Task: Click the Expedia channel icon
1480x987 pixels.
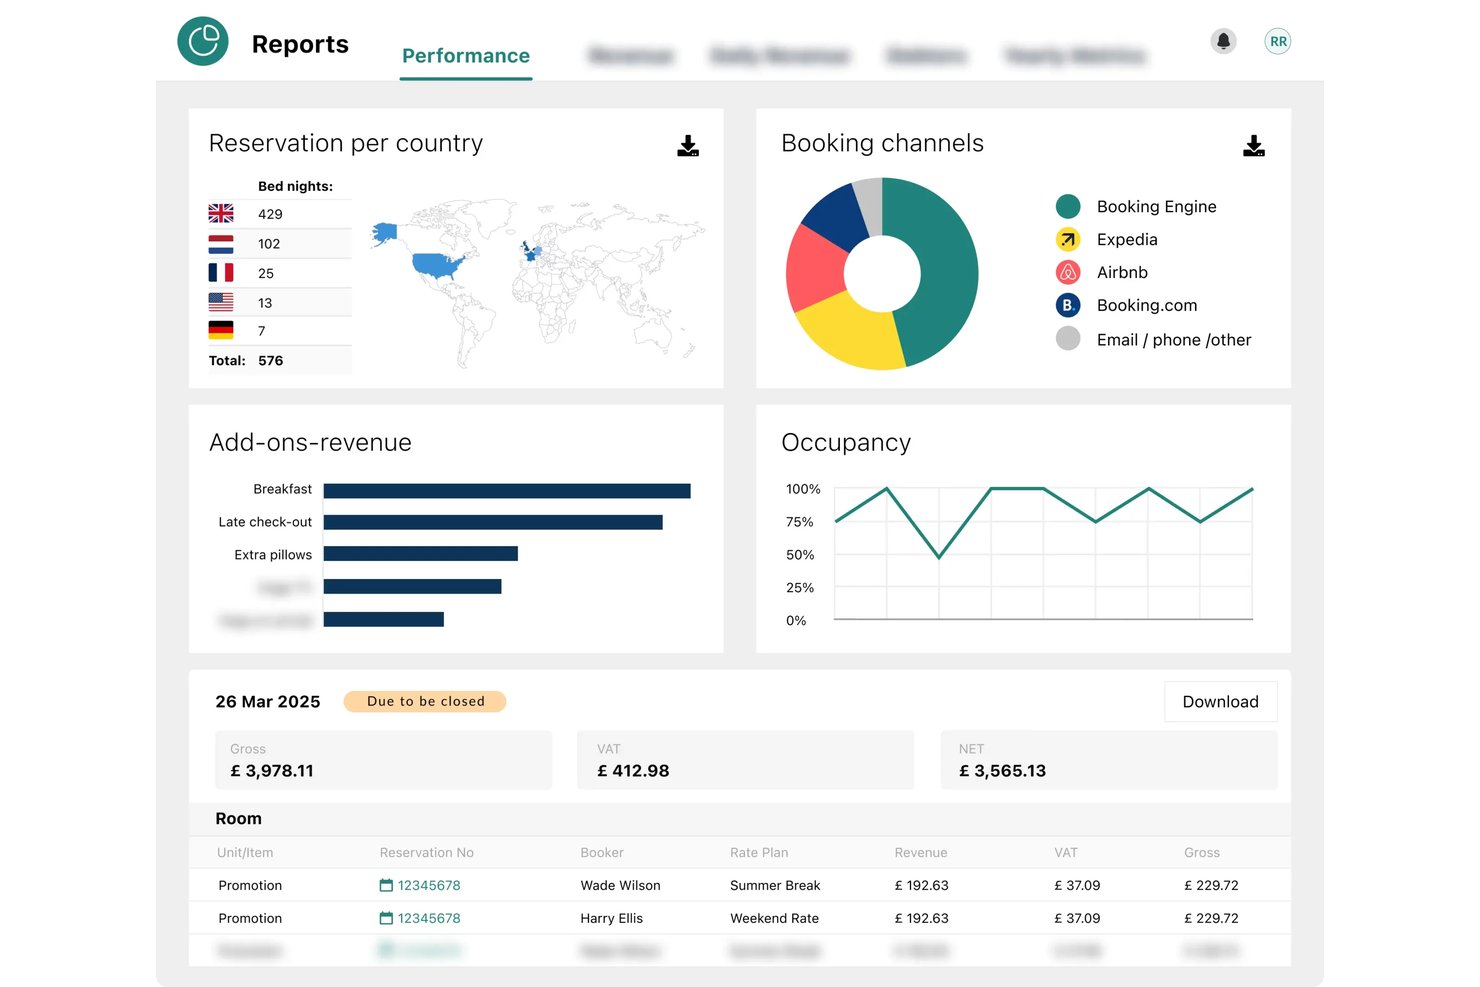Action: [1068, 239]
